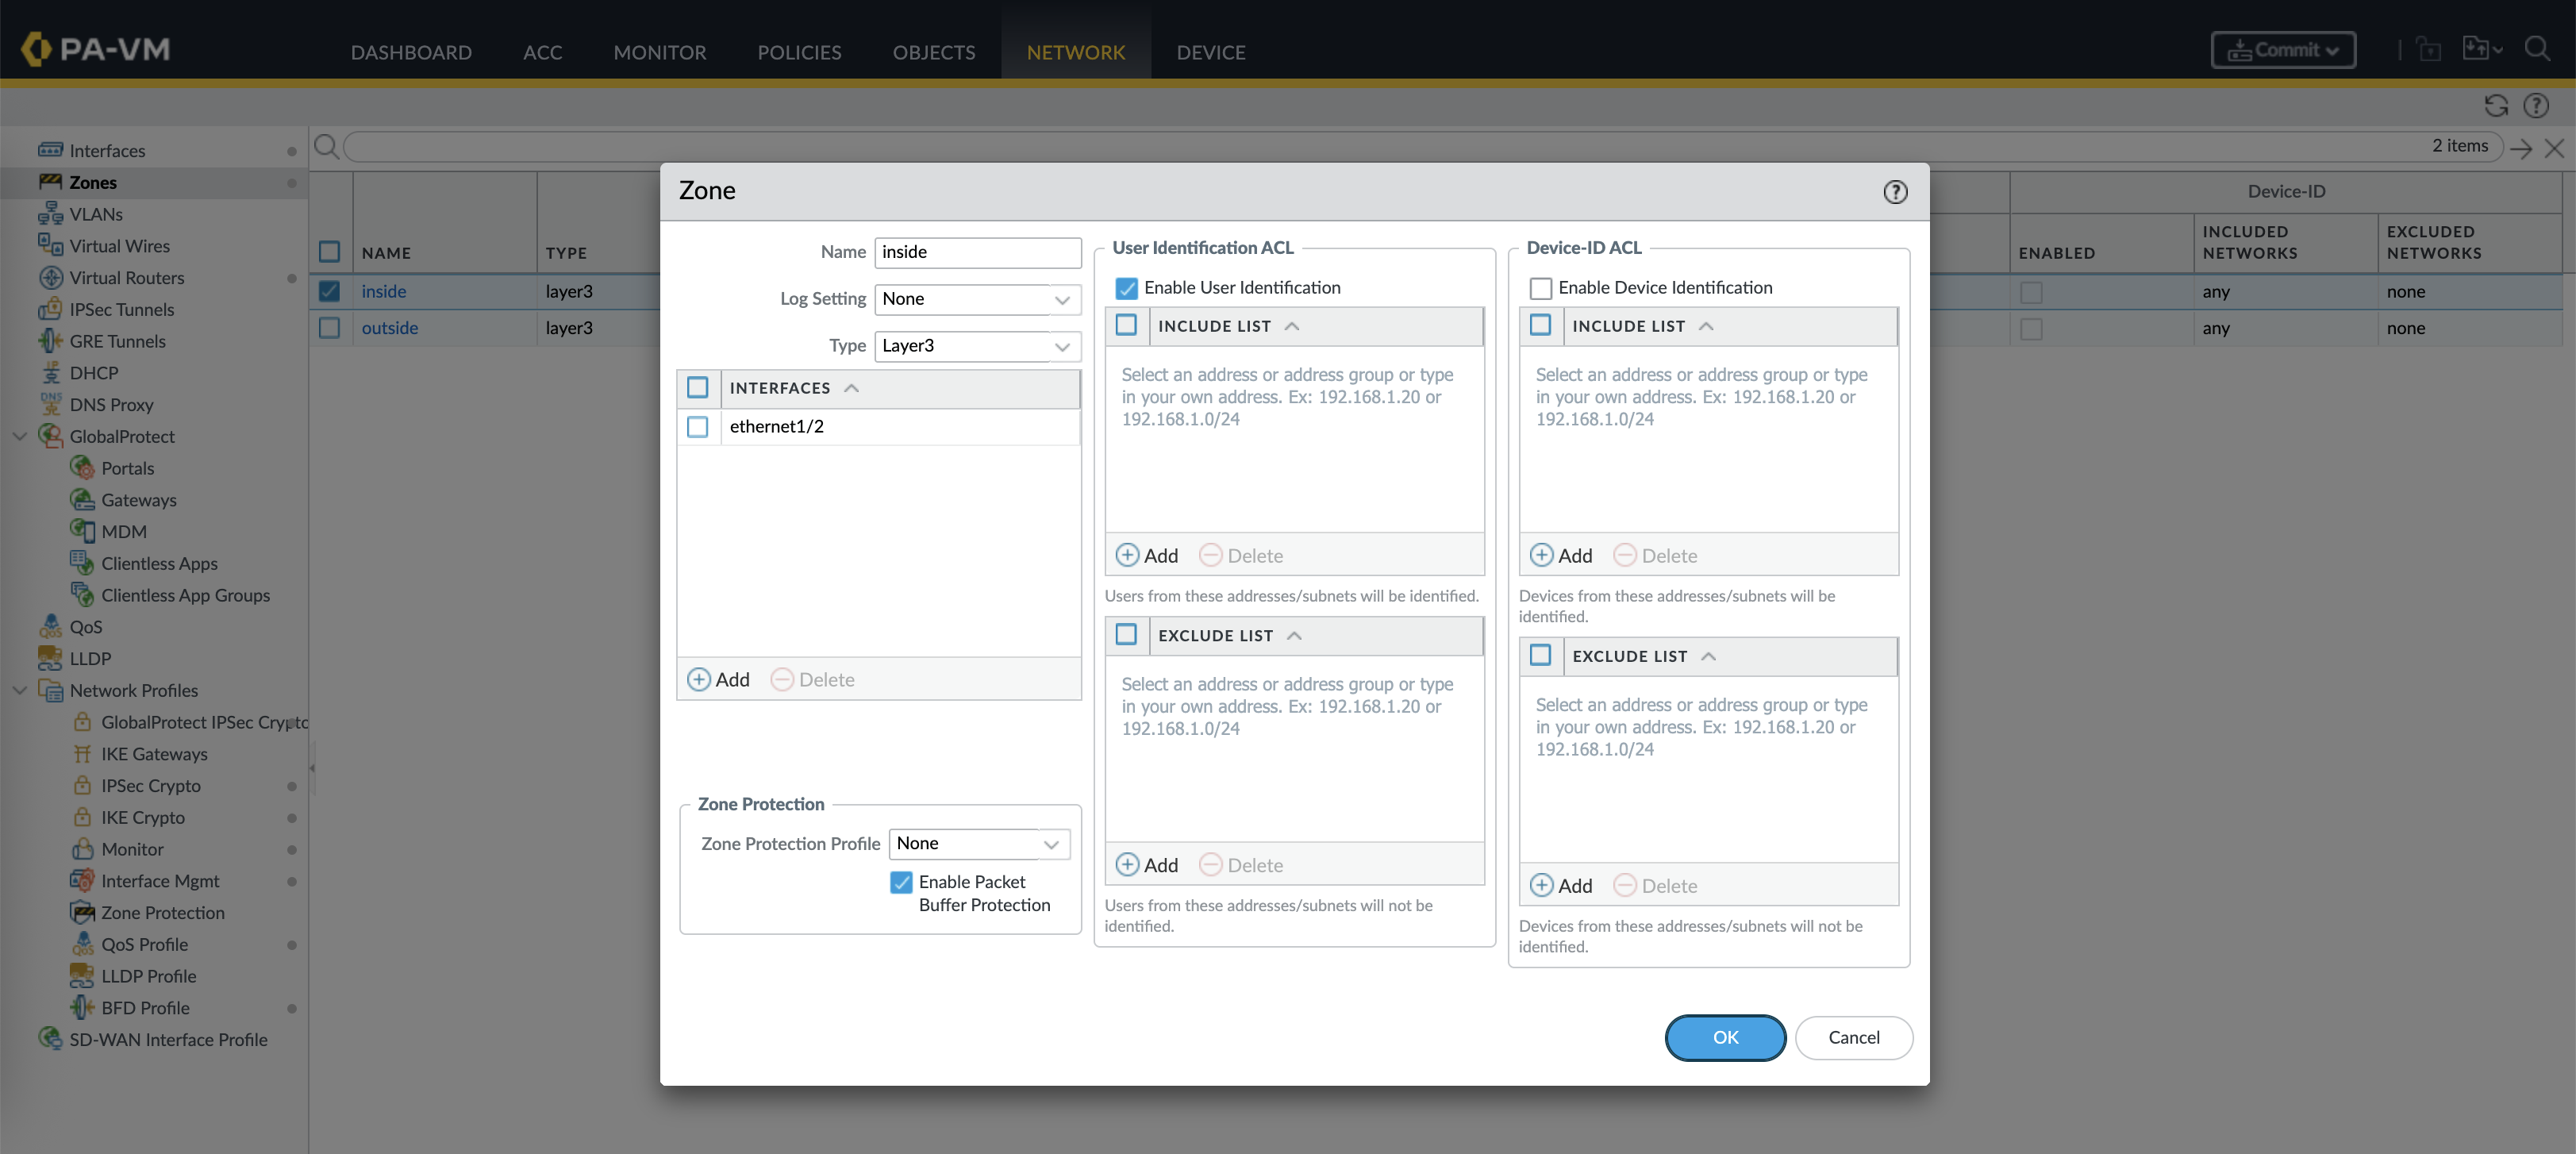The width and height of the screenshot is (2576, 1154).
Task: Click into the zone Name field
Action: tap(977, 252)
